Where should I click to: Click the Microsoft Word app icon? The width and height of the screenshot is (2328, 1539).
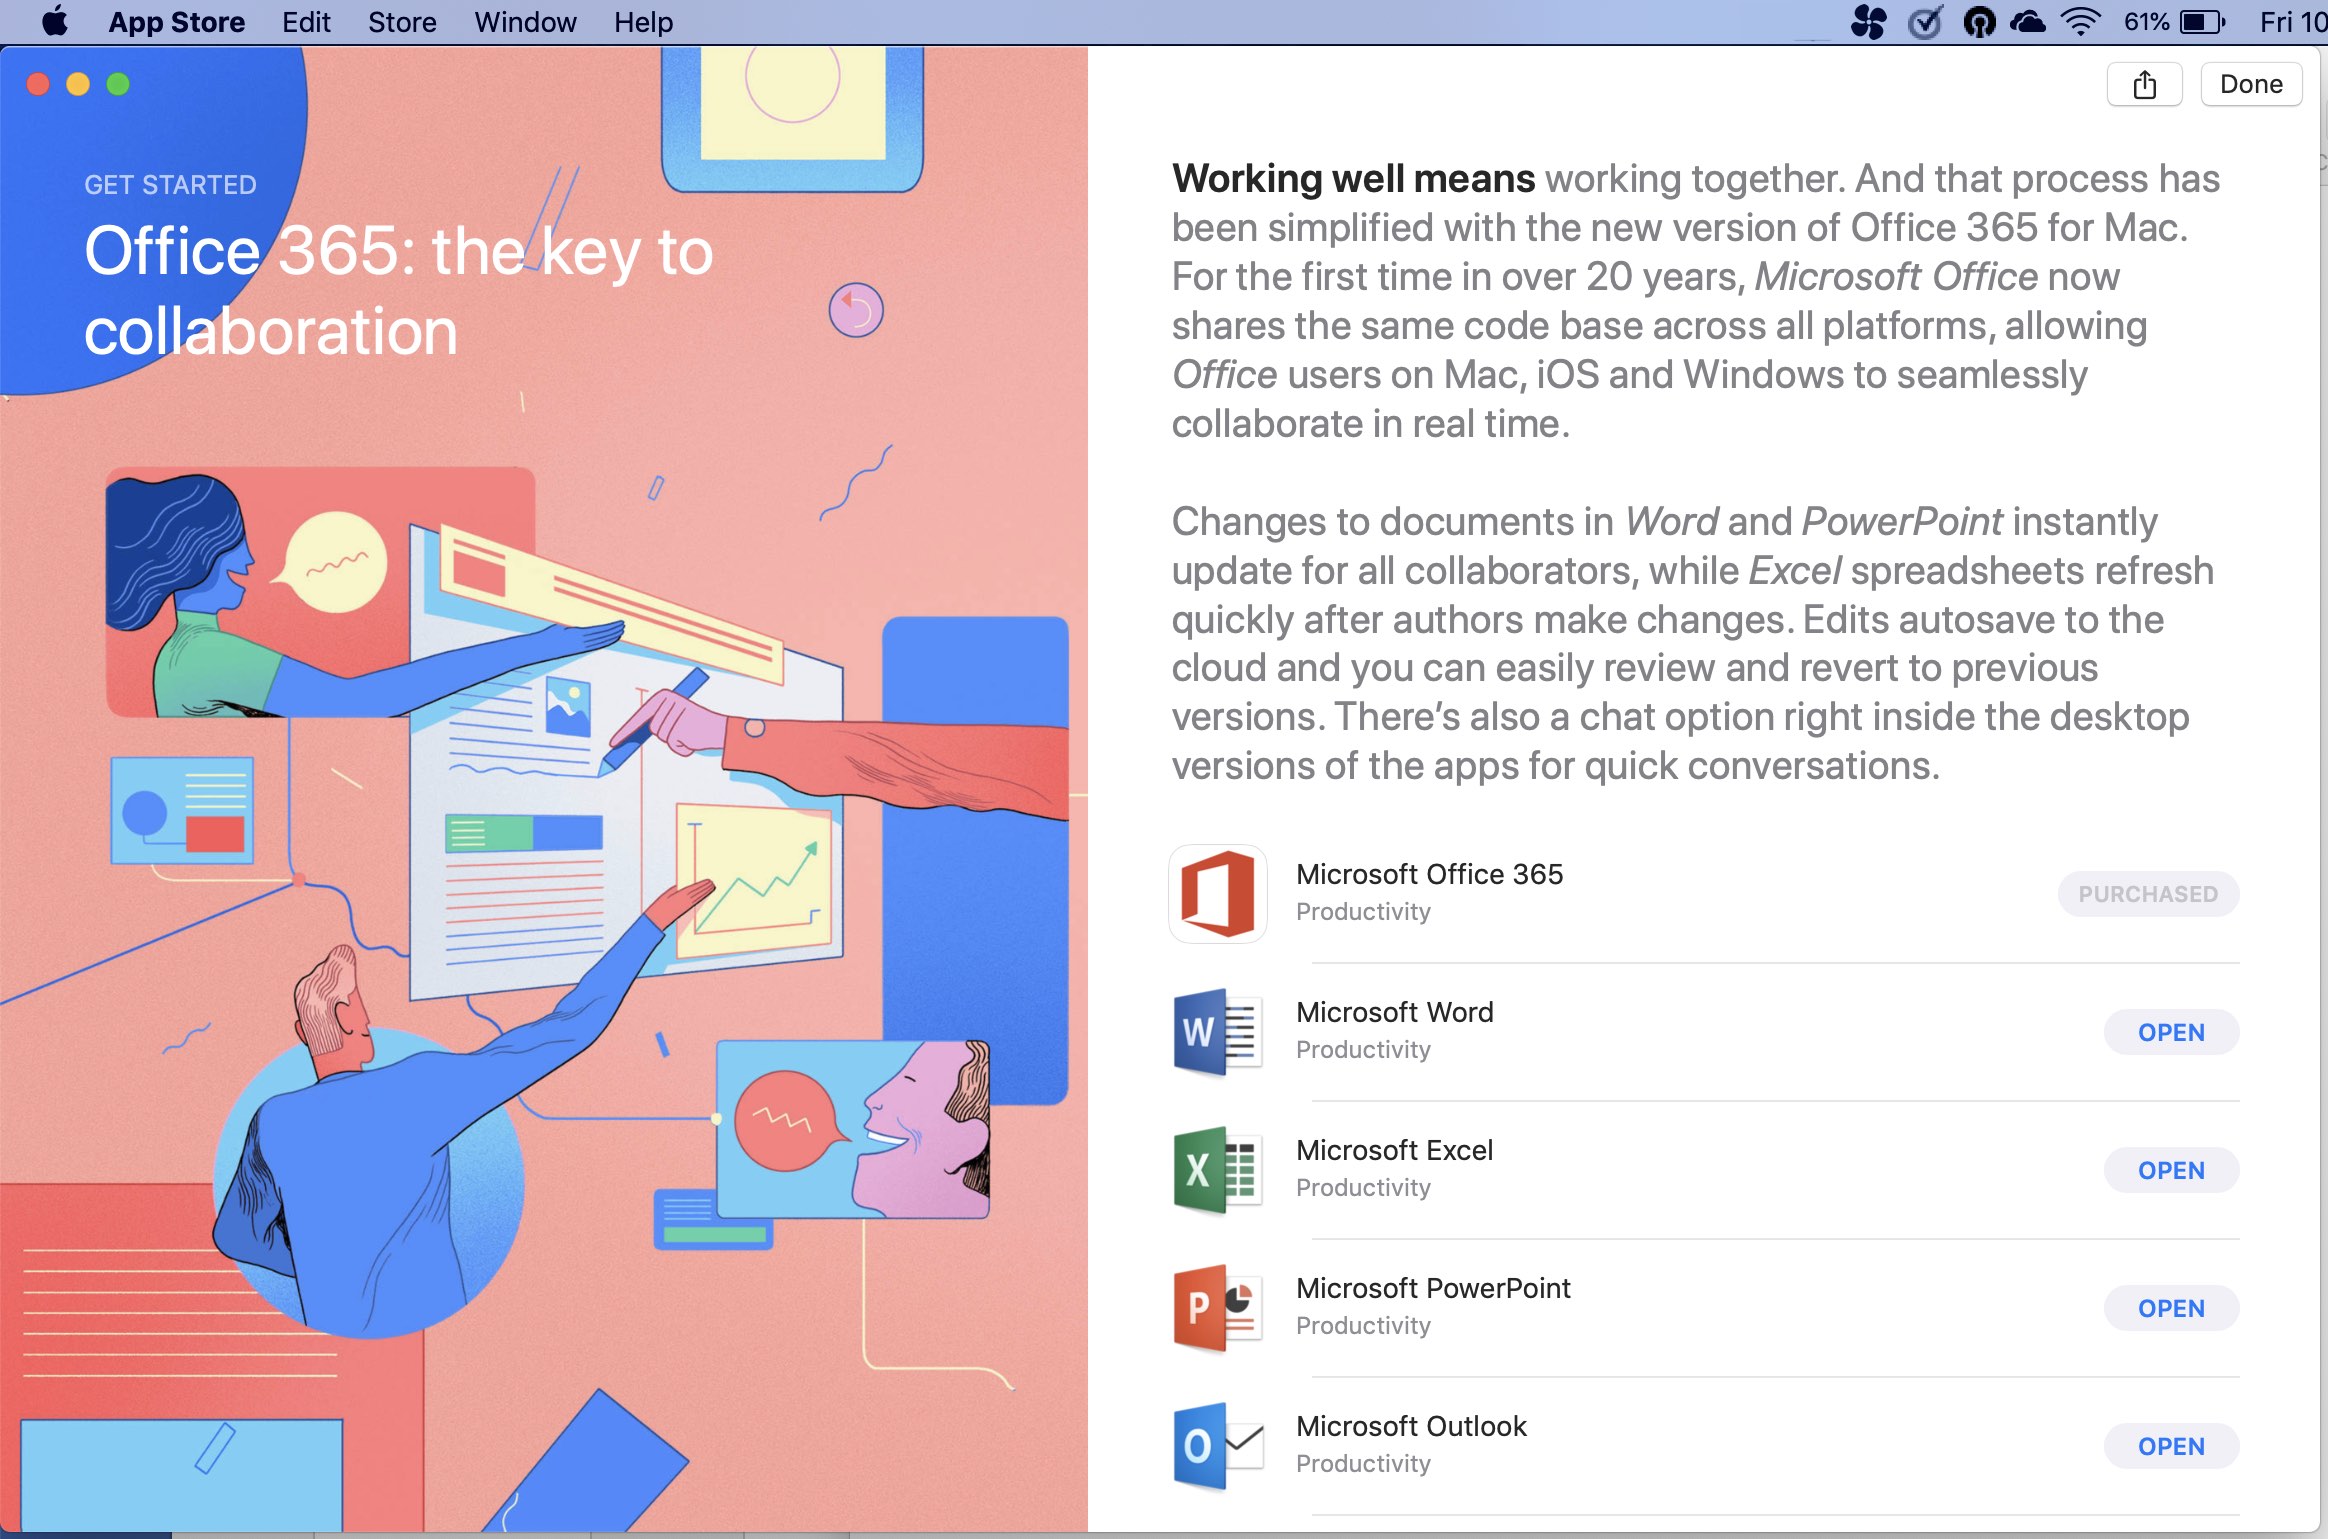pyautogui.click(x=1217, y=1031)
